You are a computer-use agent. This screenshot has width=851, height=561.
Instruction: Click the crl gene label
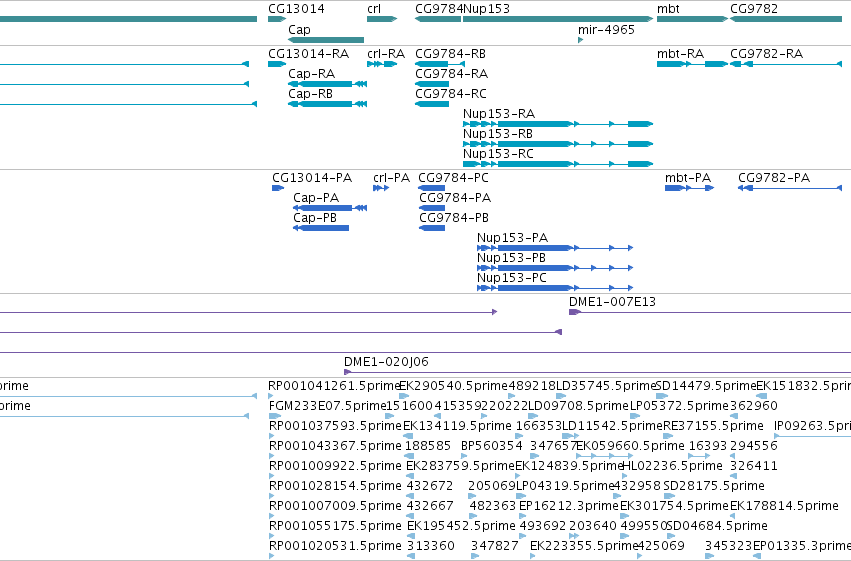374,9
